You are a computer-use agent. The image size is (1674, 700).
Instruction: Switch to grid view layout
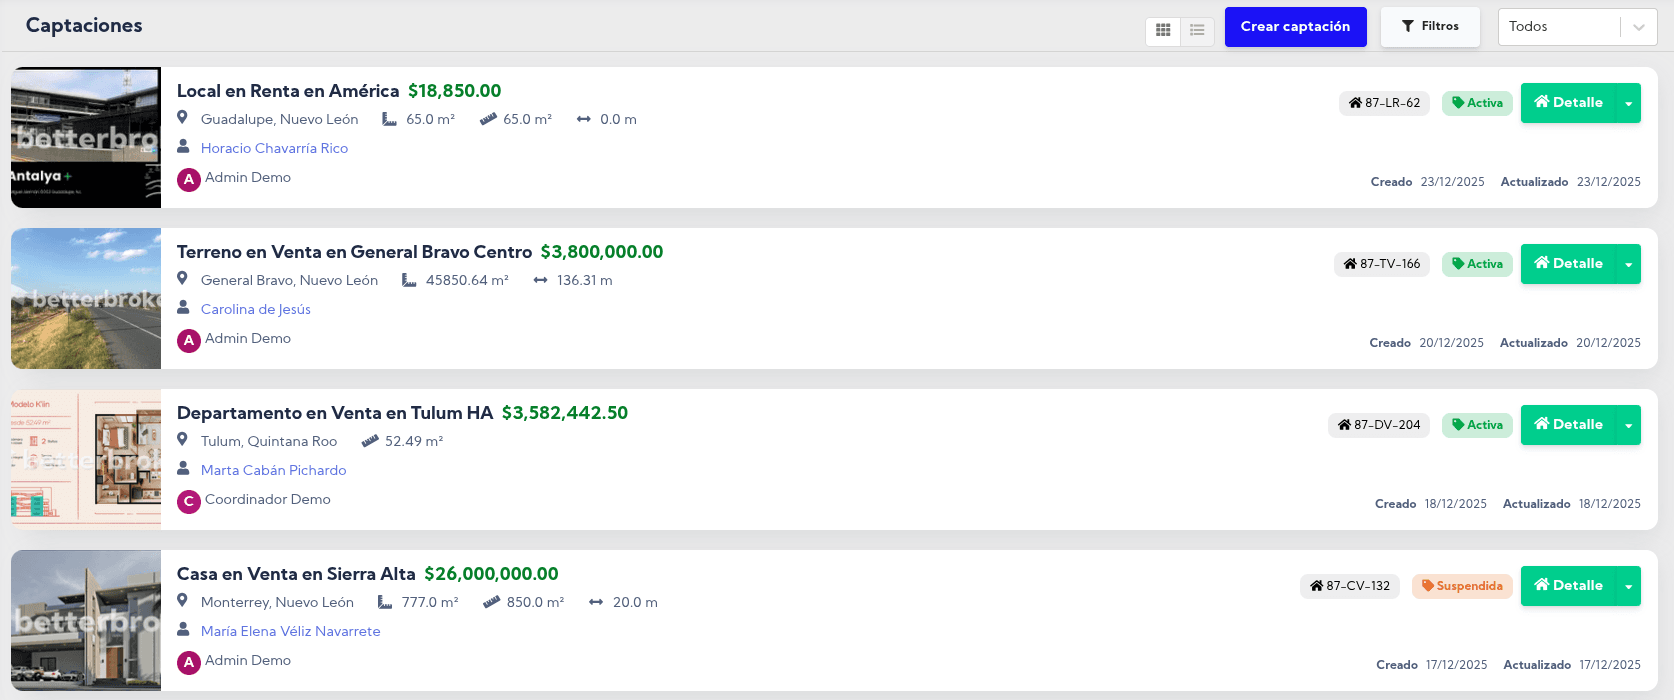click(1163, 31)
